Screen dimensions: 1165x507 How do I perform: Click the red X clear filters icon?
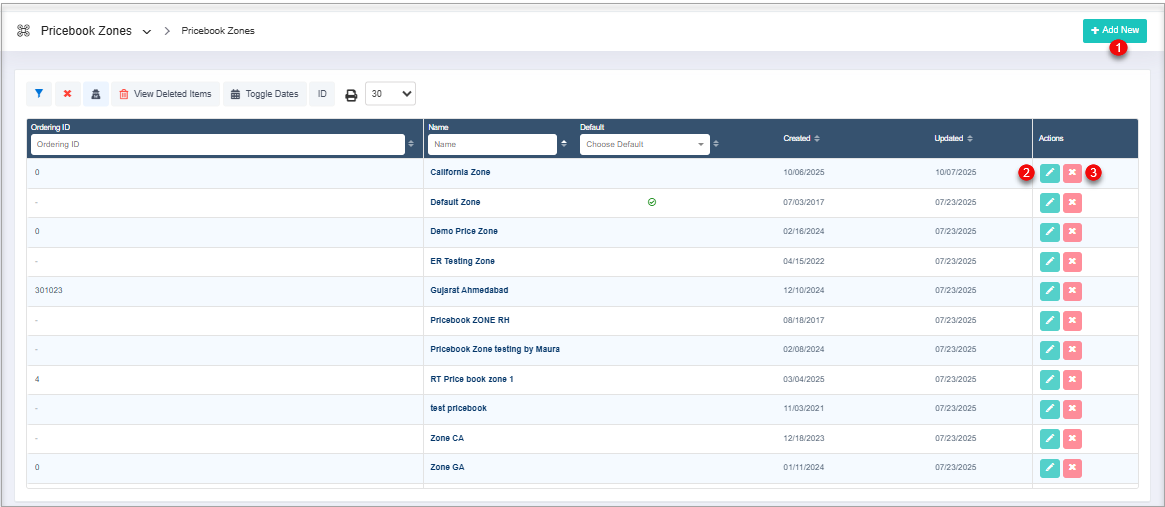(x=68, y=94)
